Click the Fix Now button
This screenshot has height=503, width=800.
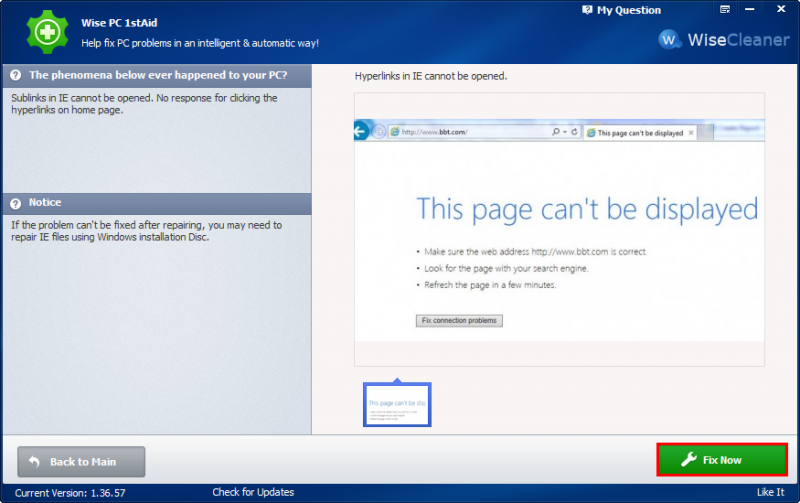point(722,460)
